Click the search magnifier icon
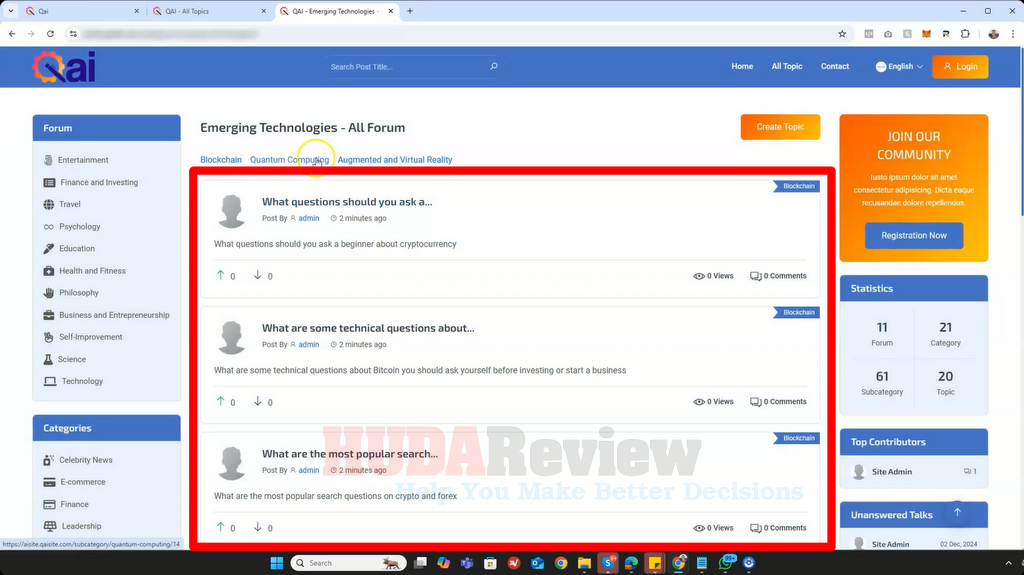Viewport: 1024px width, 575px height. [x=493, y=67]
